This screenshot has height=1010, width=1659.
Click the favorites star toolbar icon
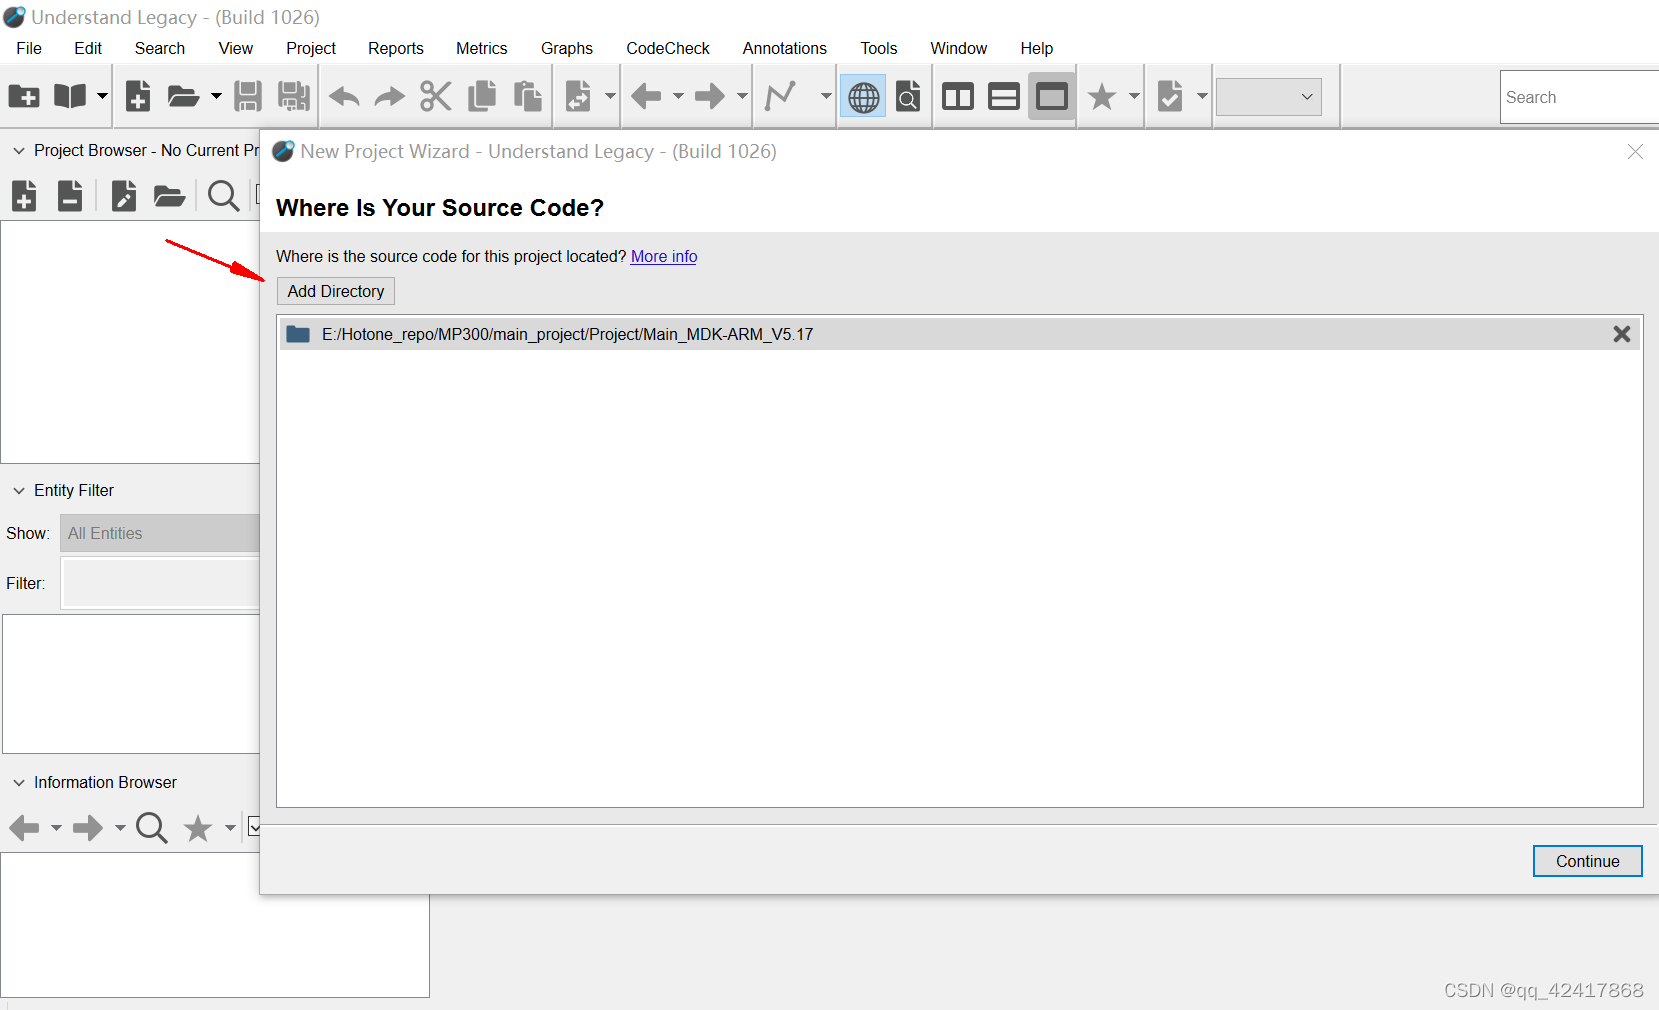(1102, 97)
